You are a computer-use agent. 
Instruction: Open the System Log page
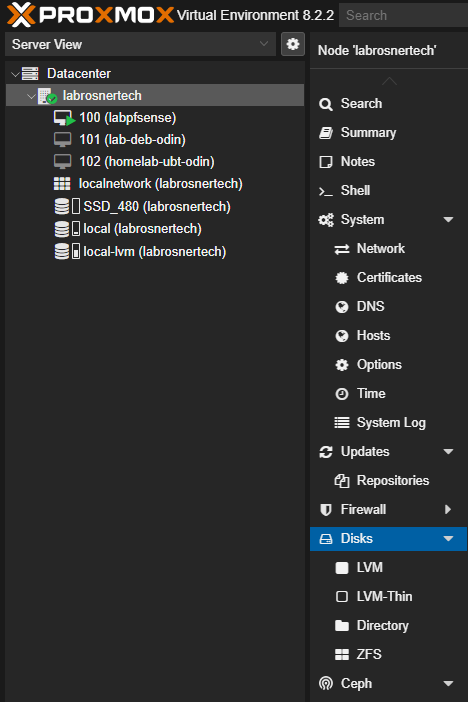point(389,423)
